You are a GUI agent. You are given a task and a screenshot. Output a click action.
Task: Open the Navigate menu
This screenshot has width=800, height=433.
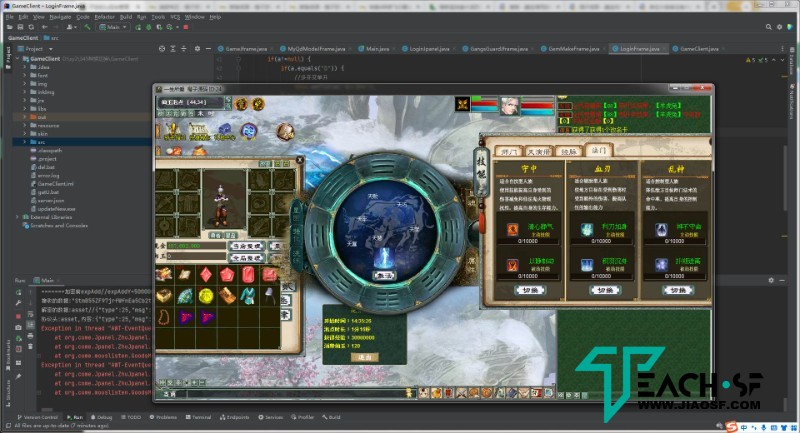pyautogui.click(x=60, y=17)
